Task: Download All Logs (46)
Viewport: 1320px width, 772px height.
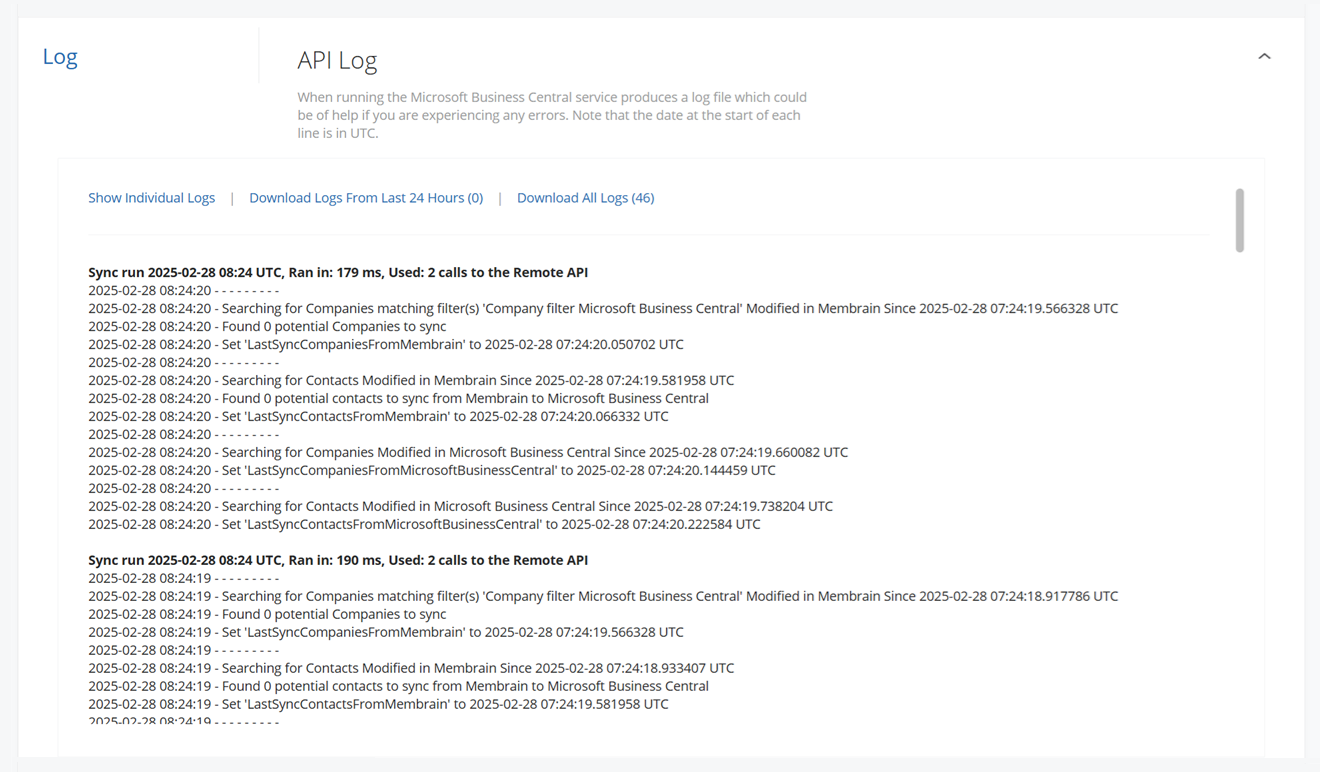Action: [585, 198]
